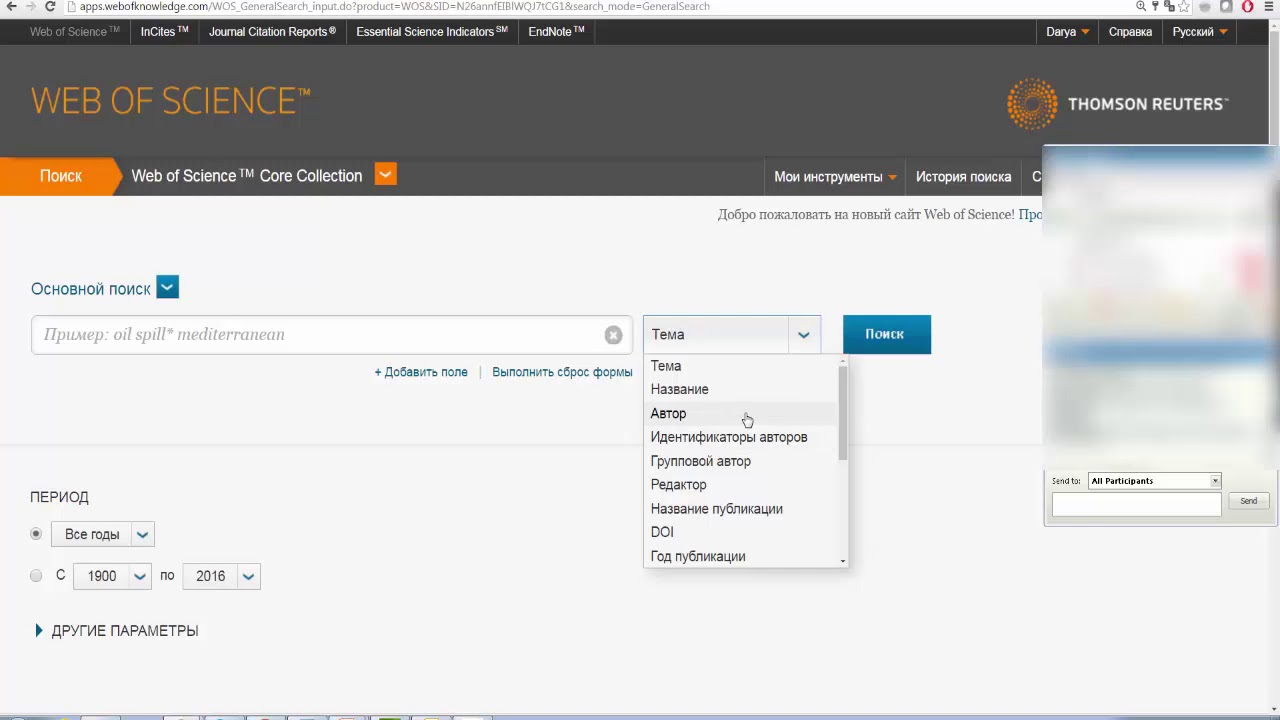
Task: Click the field list scroll down arrow
Action: (x=843, y=562)
